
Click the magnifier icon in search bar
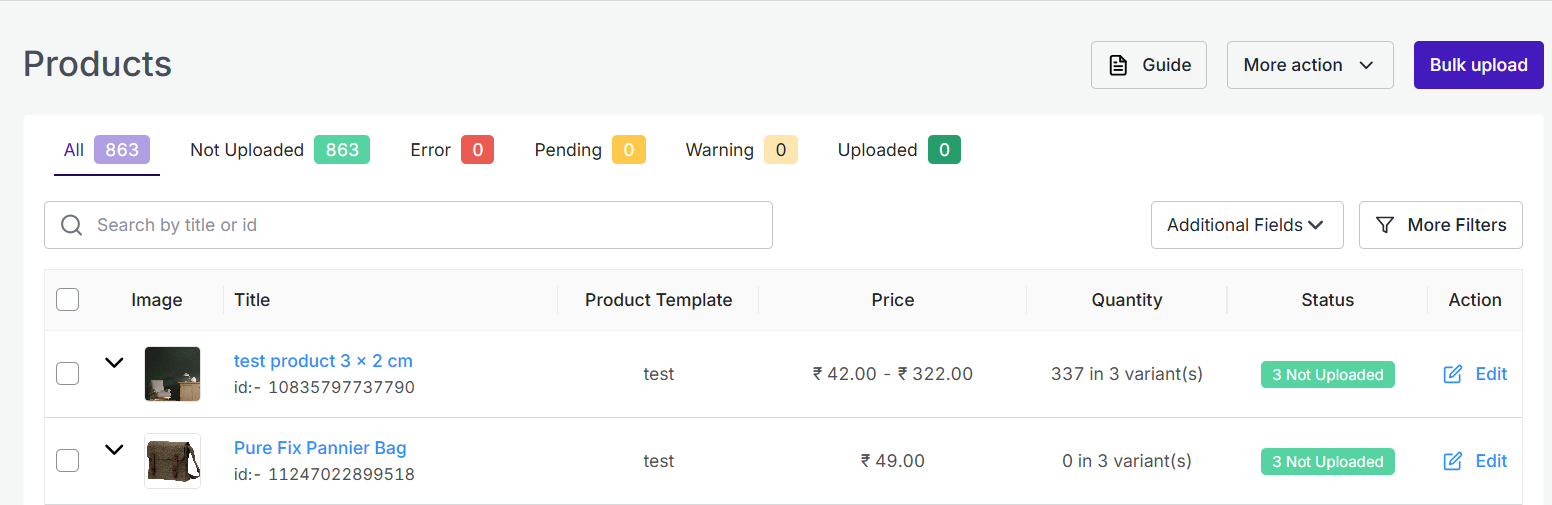[x=71, y=225]
